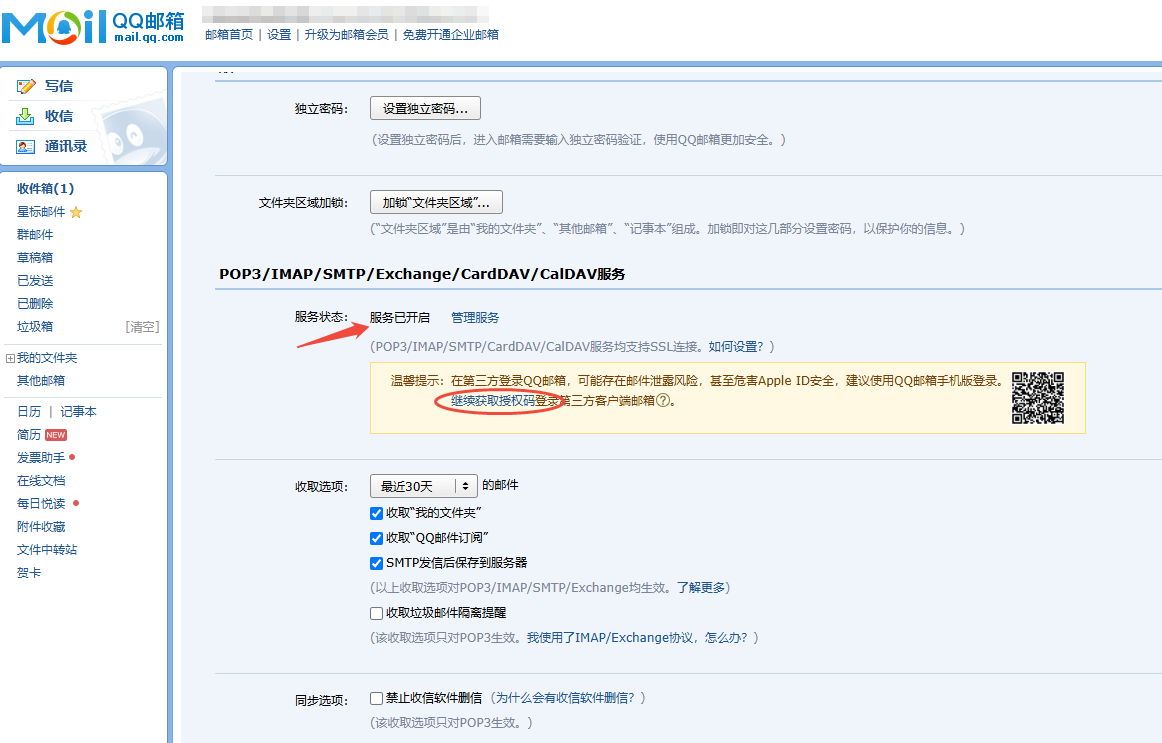Enable 收取垃圾邮件隔离提醒 option
1162x743 pixels.
(x=376, y=613)
